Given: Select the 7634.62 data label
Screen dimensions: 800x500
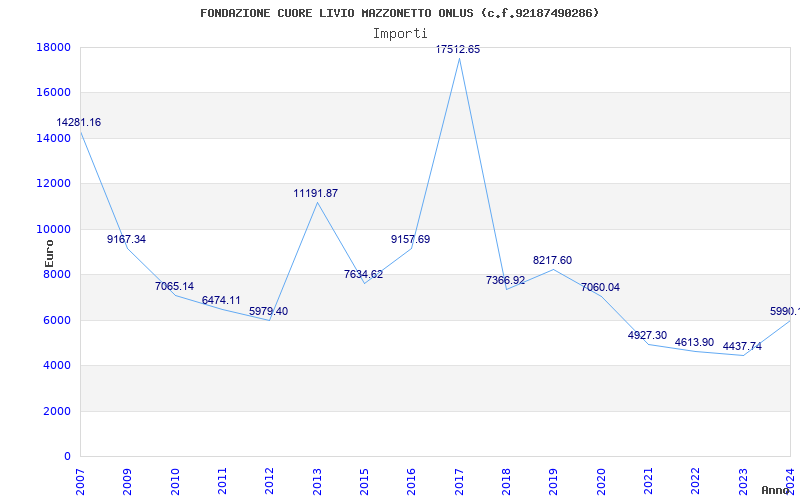Looking at the screenshot, I should point(363,274).
